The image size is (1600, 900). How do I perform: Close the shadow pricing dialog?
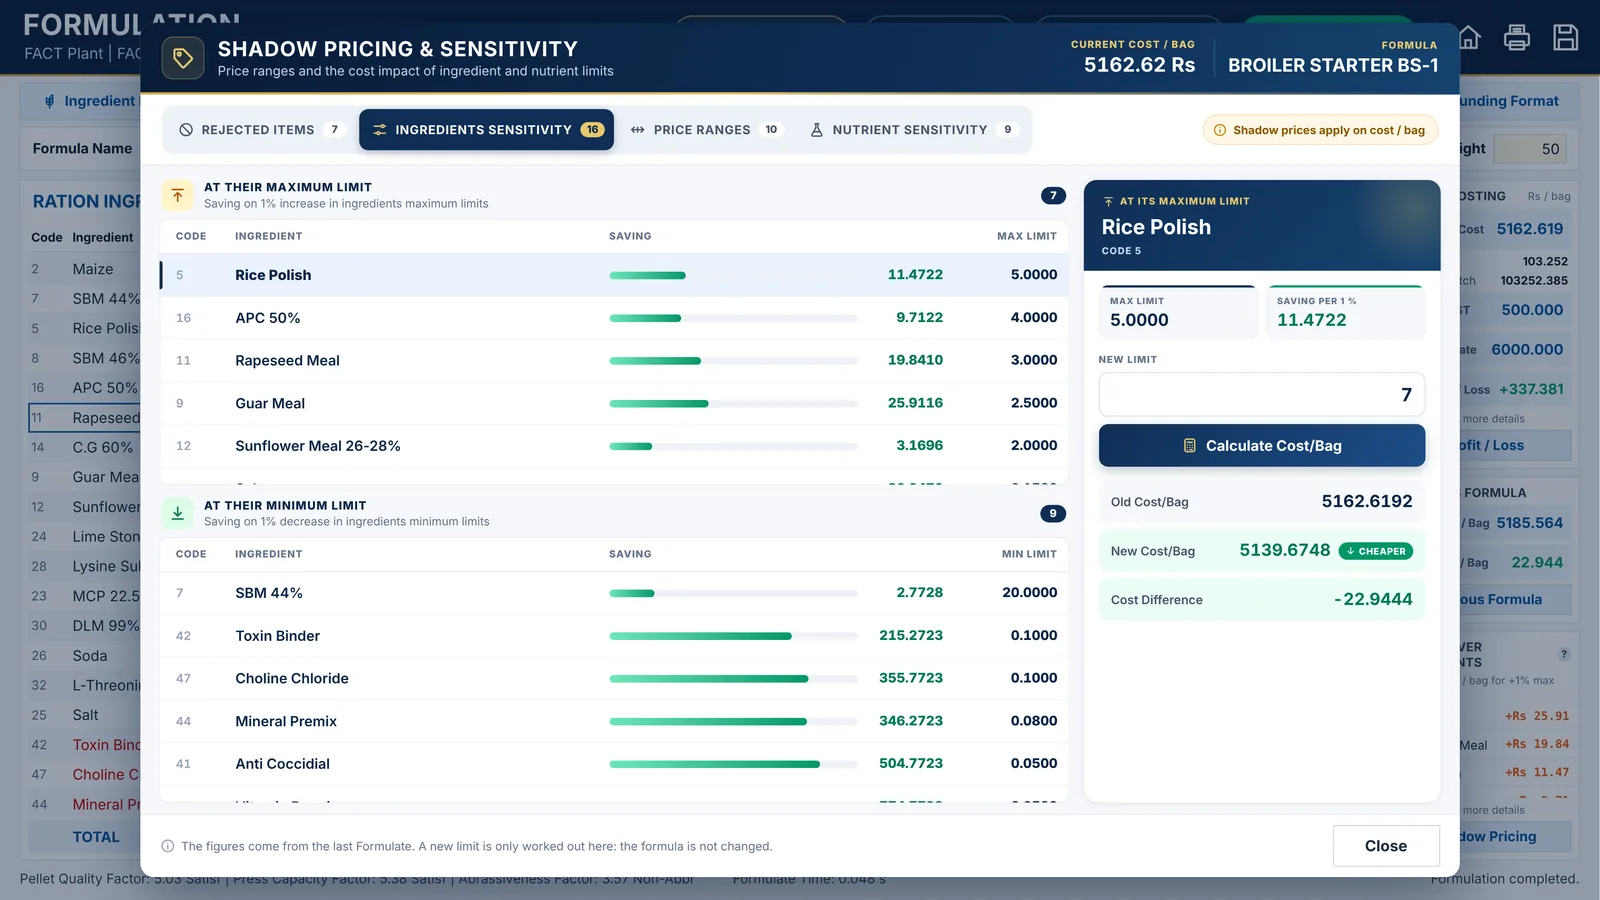click(1386, 846)
